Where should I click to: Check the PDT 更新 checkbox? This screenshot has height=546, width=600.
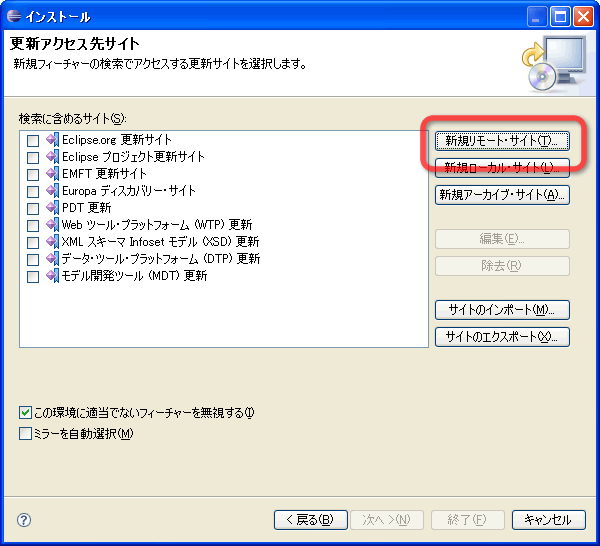click(x=33, y=209)
